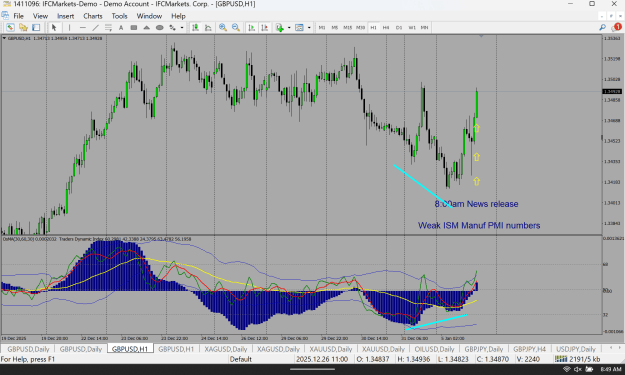The width and height of the screenshot is (625, 375).
Task: Open the File menu
Action: (x=18, y=16)
